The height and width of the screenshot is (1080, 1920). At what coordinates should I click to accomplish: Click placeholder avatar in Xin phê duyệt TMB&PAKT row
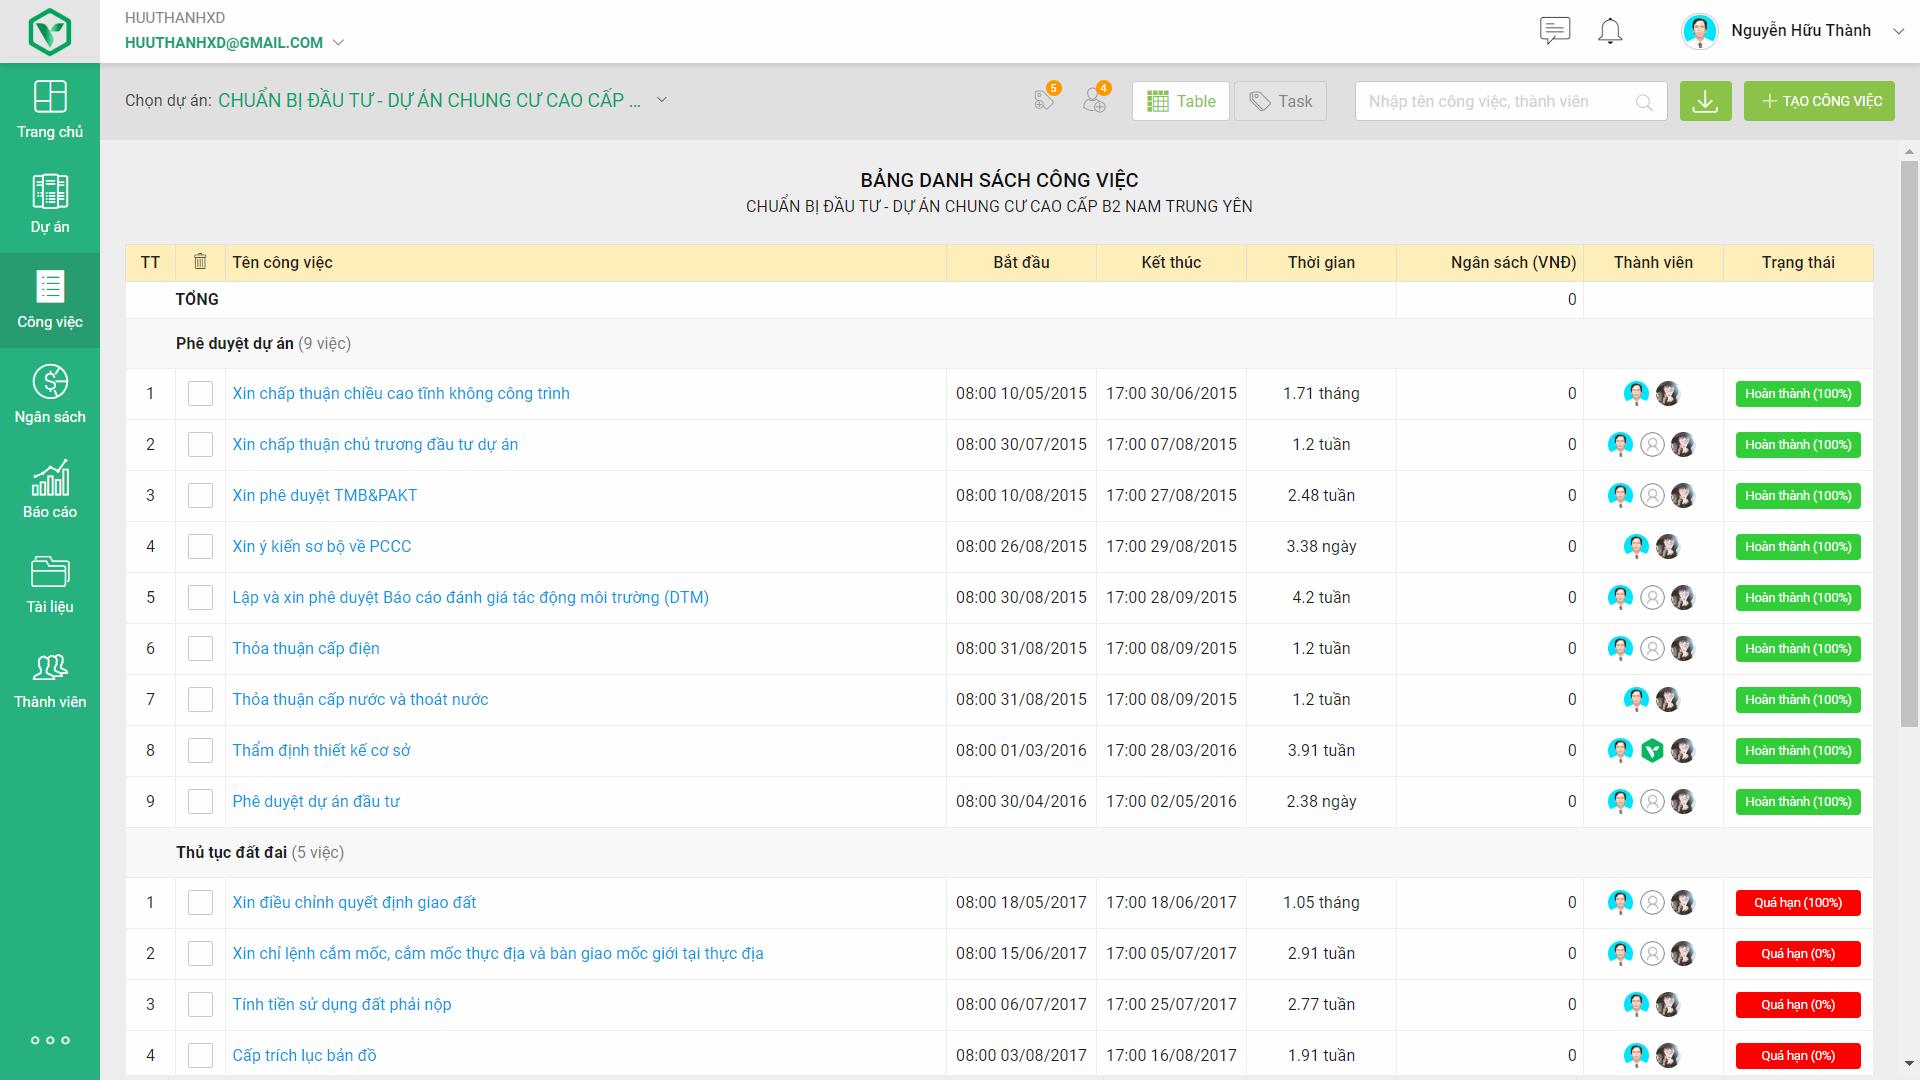click(x=1652, y=495)
